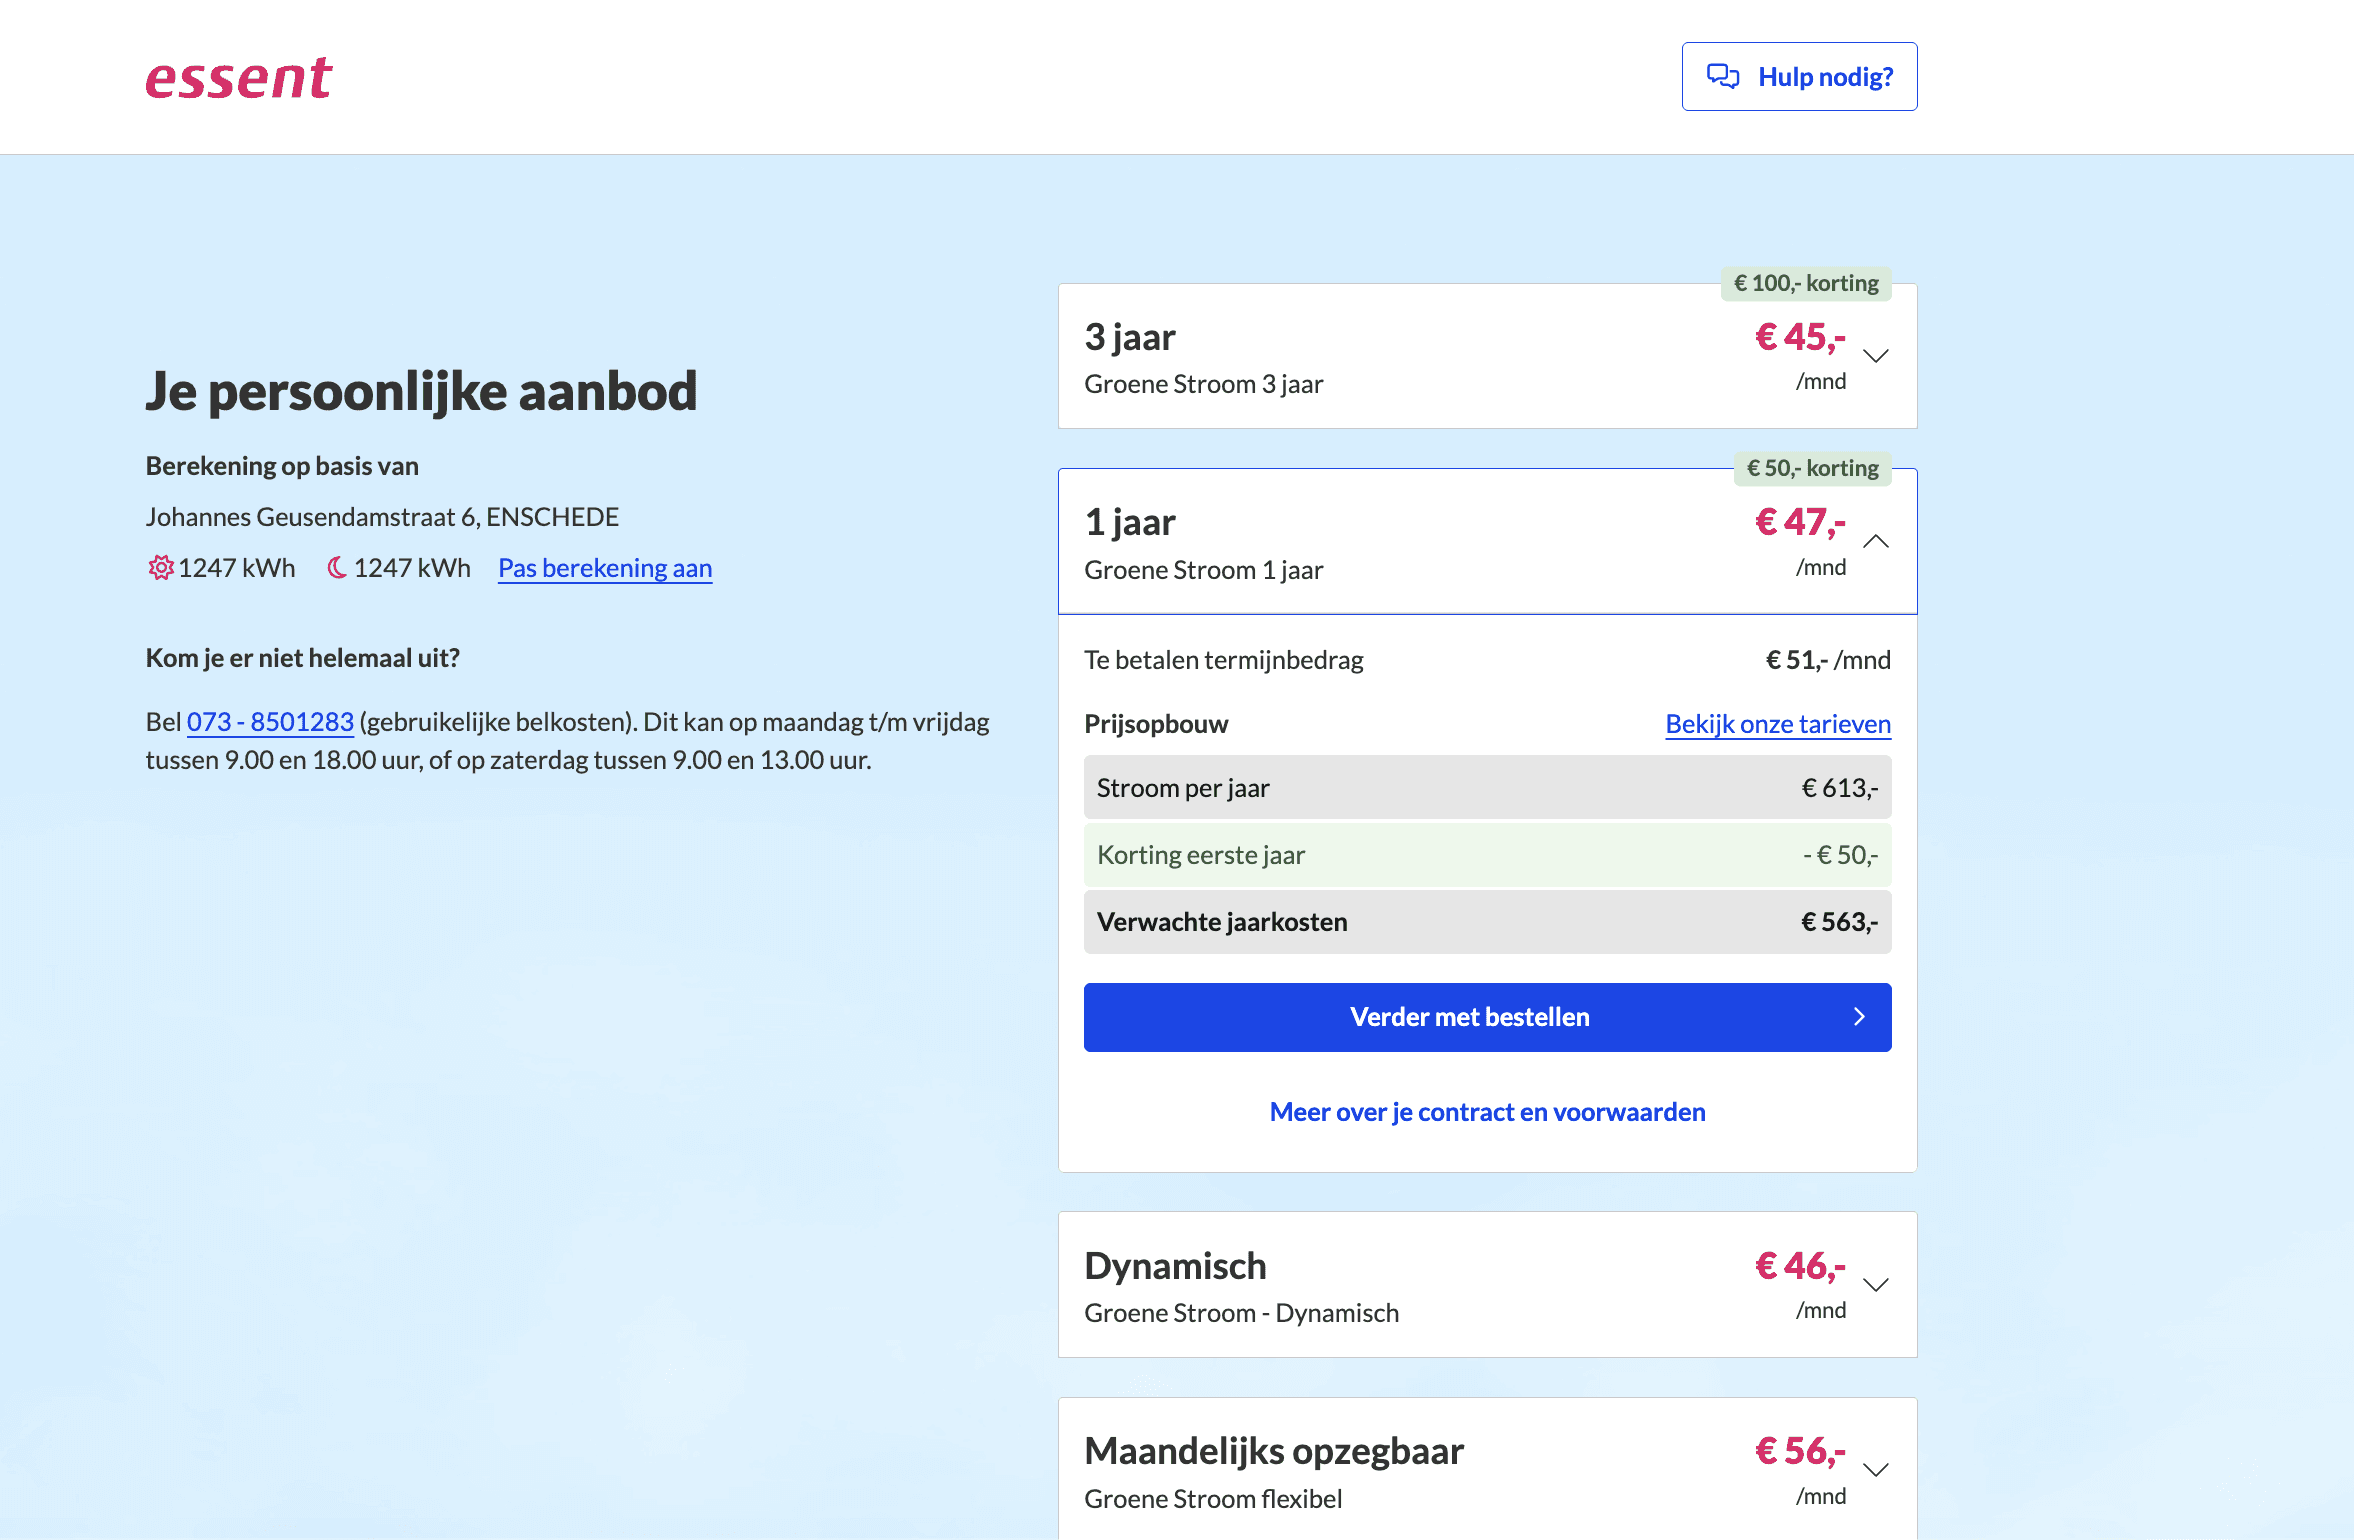Call phone number 073 - 8501283 link
Image resolution: width=2354 pixels, height=1540 pixels.
click(x=270, y=722)
